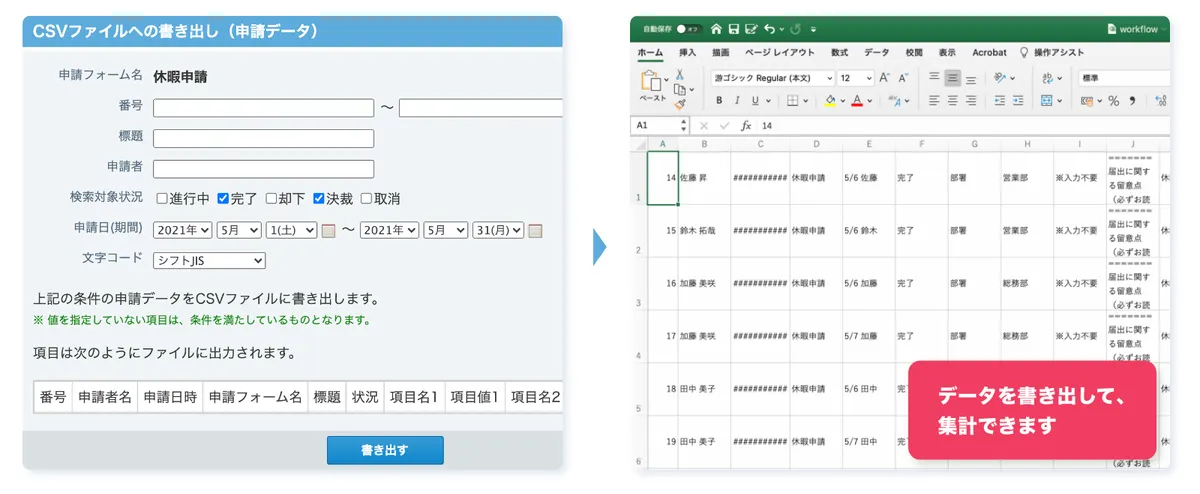The width and height of the screenshot is (1200, 494).
Task: Apply percent style format
Action: pyautogui.click(x=1113, y=100)
